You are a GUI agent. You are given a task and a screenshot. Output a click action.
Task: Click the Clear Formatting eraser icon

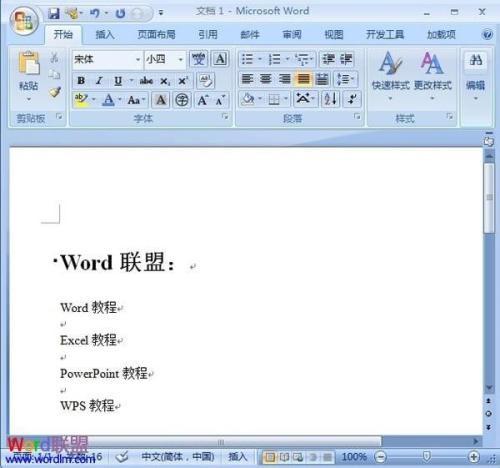[206, 80]
